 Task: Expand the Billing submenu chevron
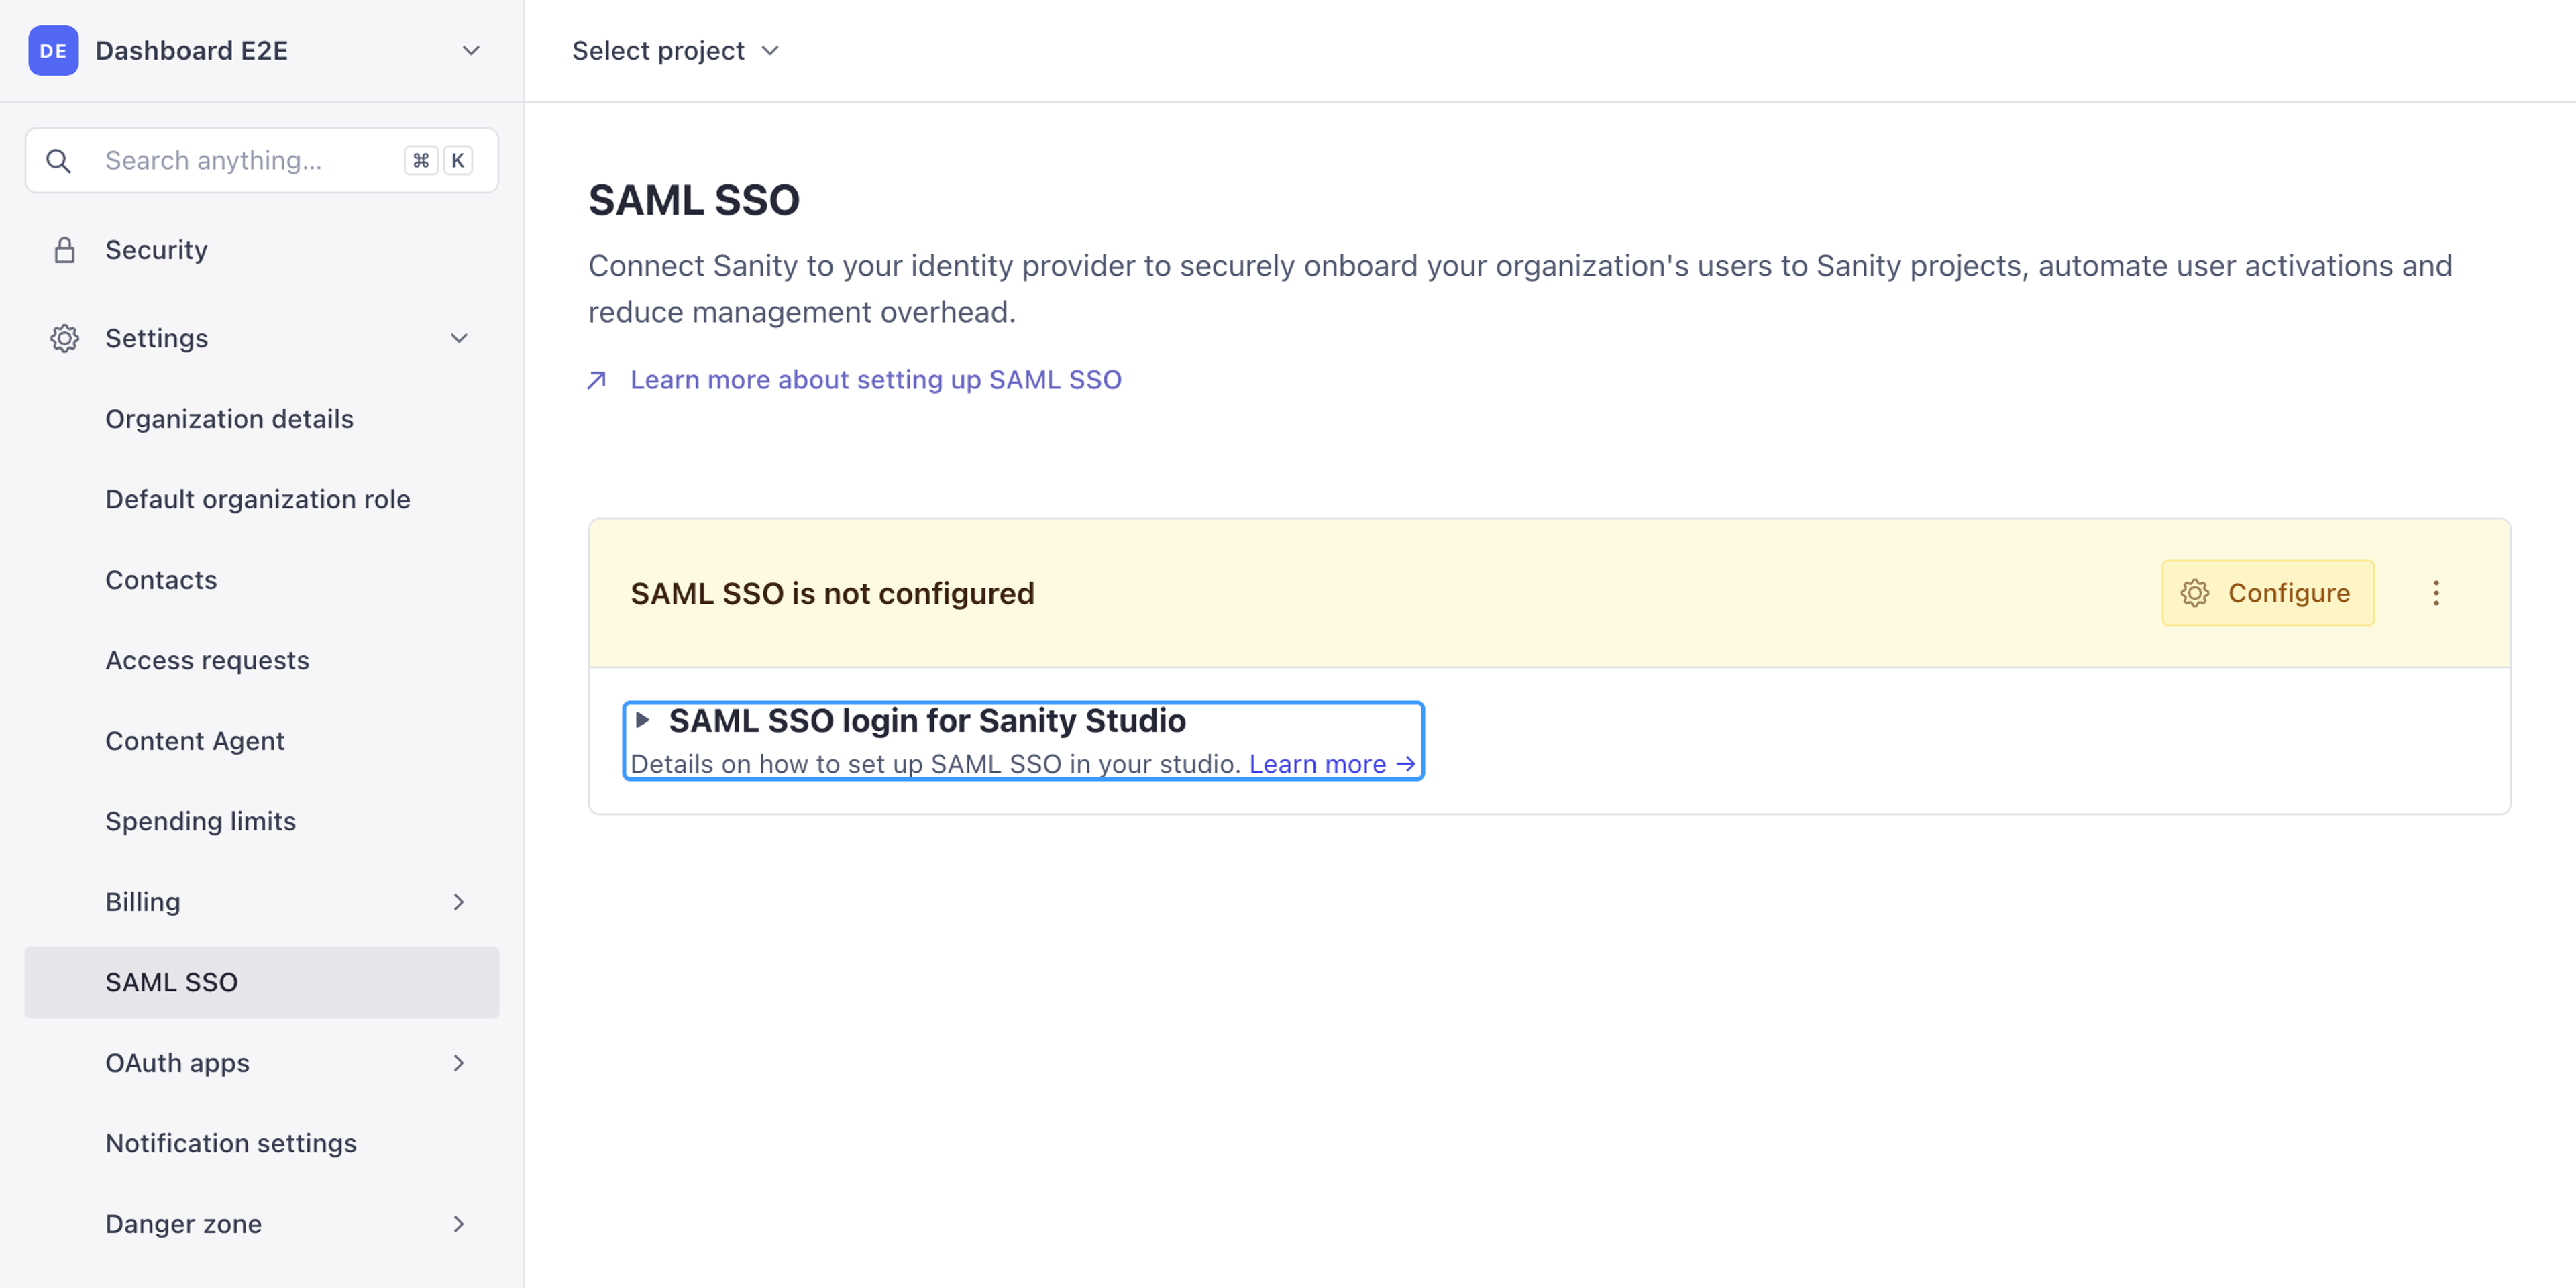459,902
